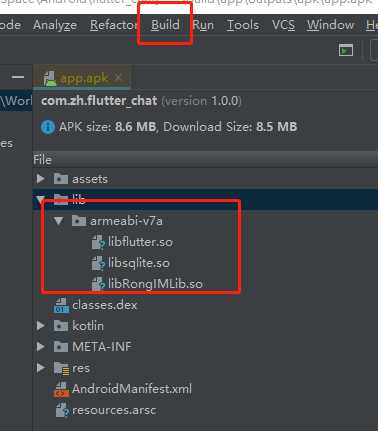Select the armeabi-v7a folder icon
Screen dimensions: 378x431
(x=79, y=221)
